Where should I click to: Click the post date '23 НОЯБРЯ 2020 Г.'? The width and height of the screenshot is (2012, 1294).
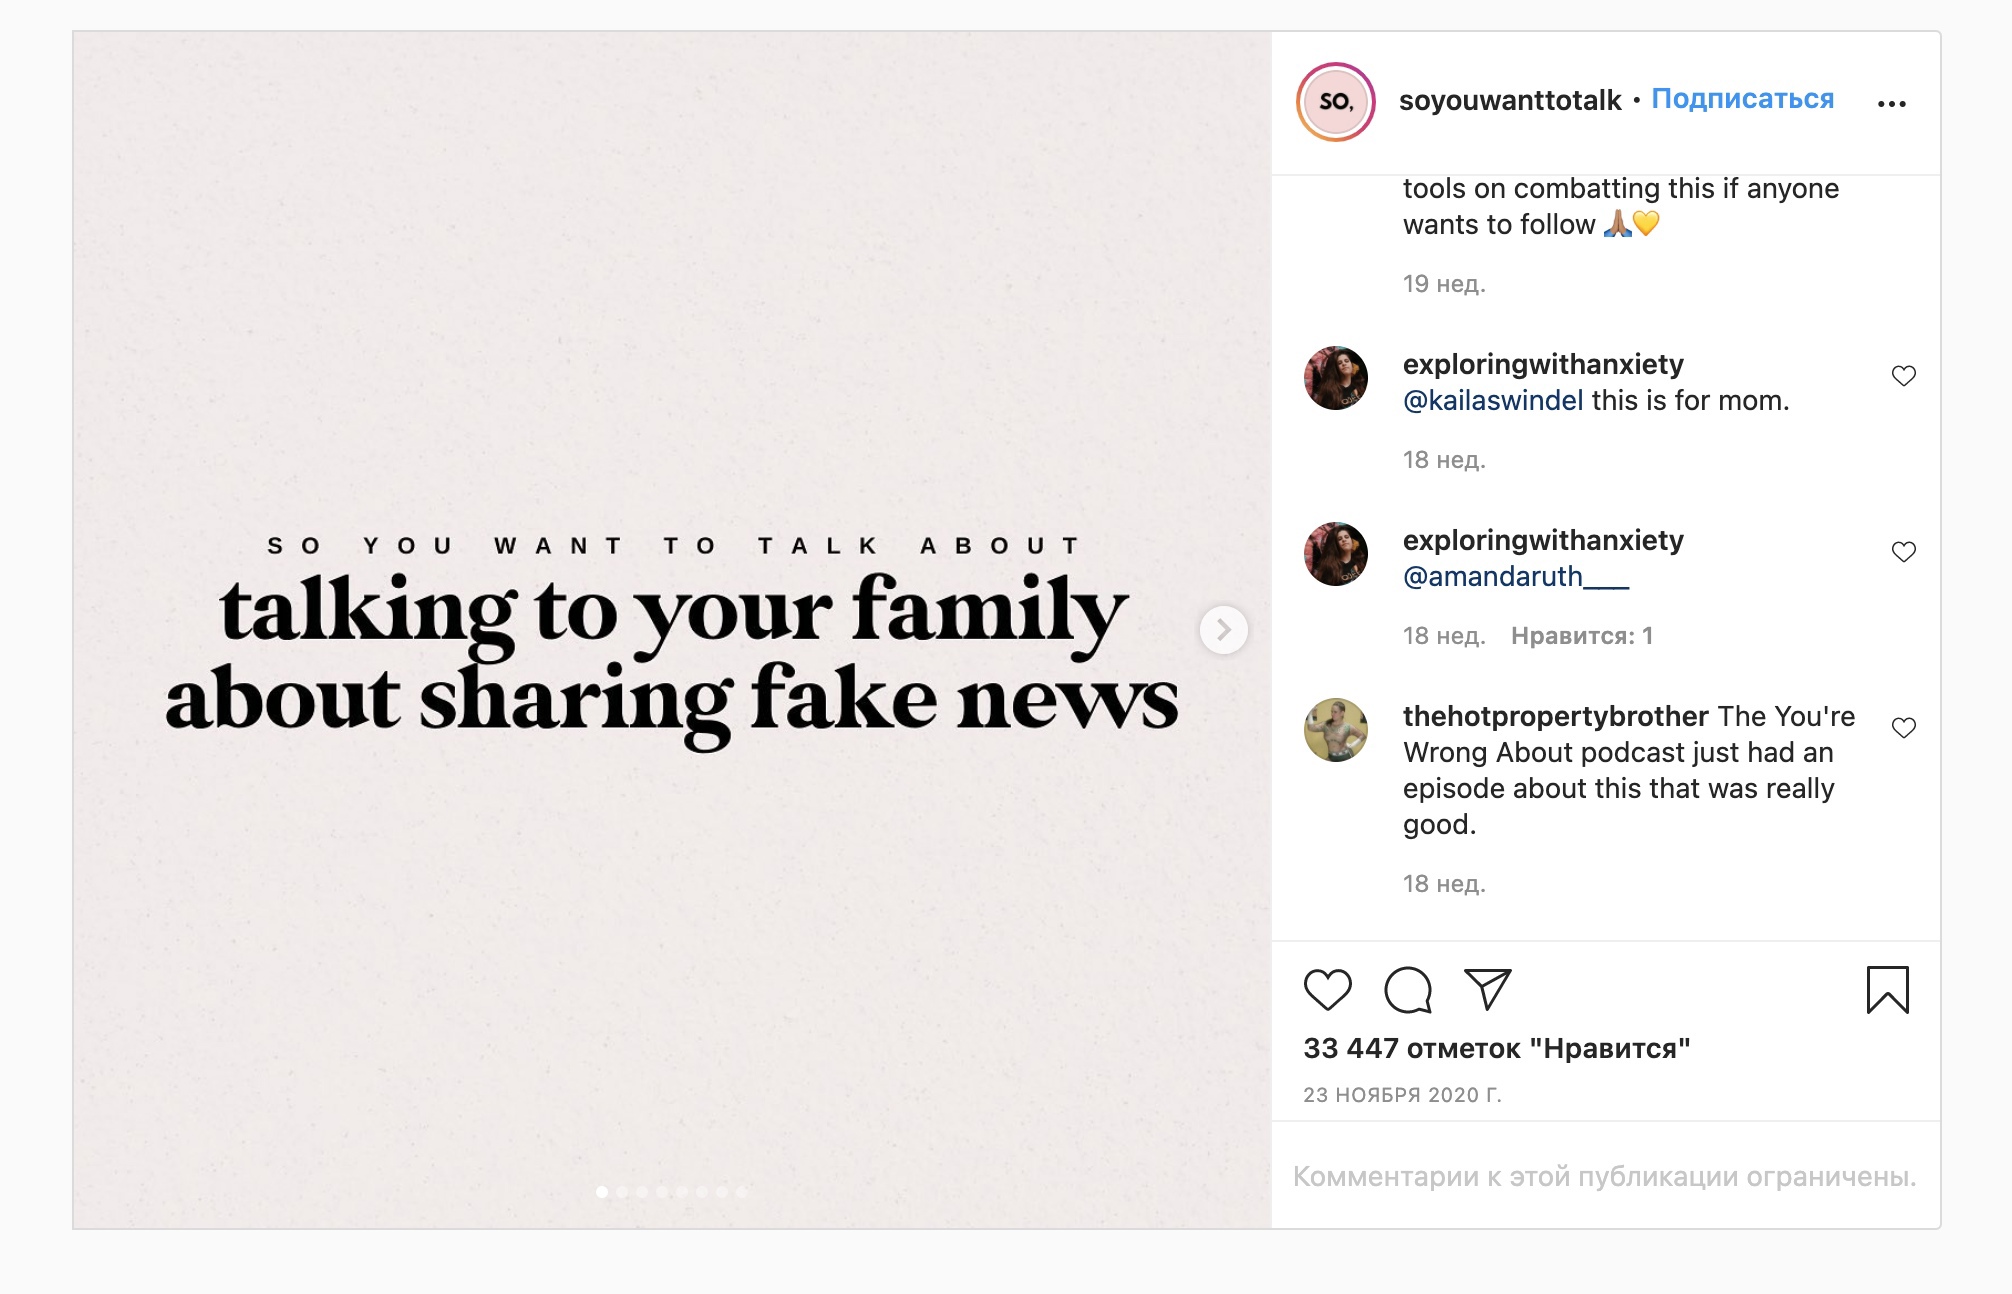pyautogui.click(x=1402, y=1095)
